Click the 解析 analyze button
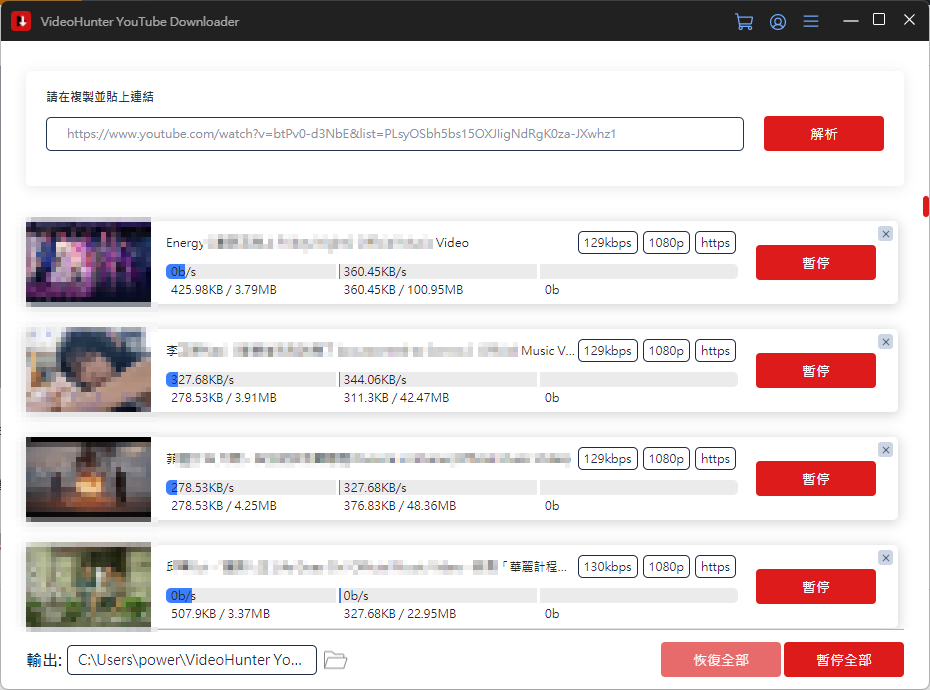 pyautogui.click(x=823, y=134)
